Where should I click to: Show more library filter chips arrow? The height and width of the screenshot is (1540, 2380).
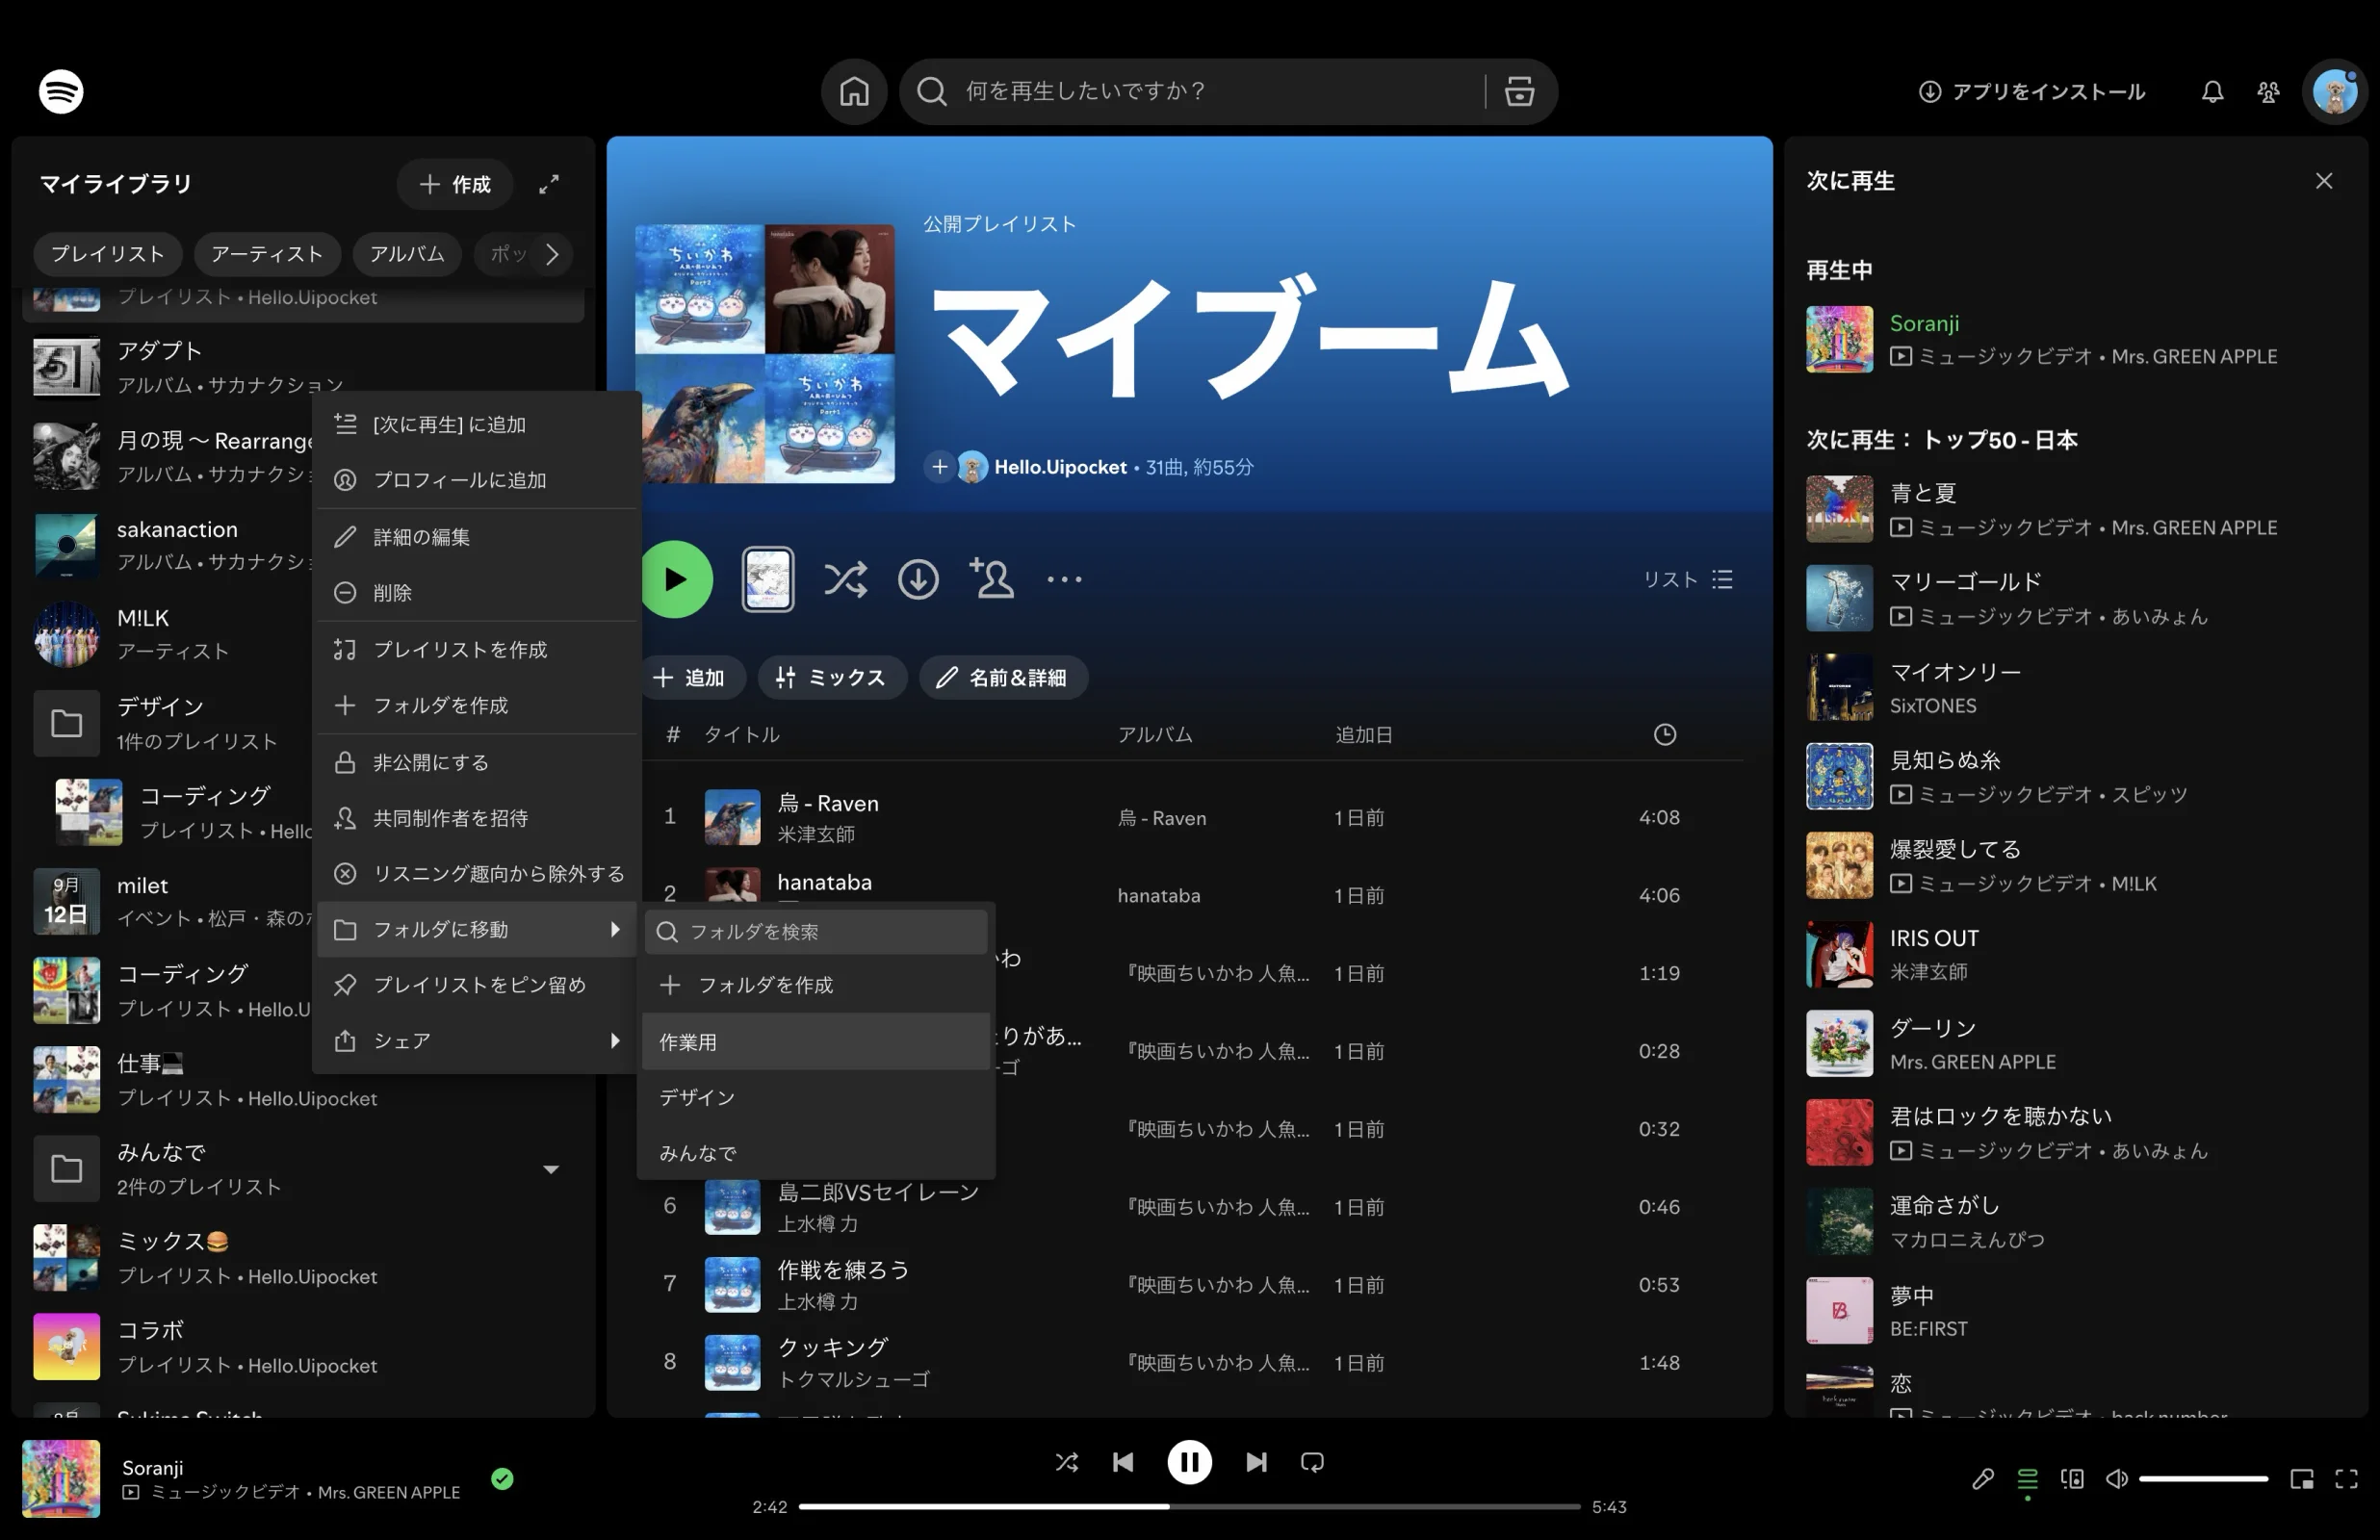click(x=552, y=254)
